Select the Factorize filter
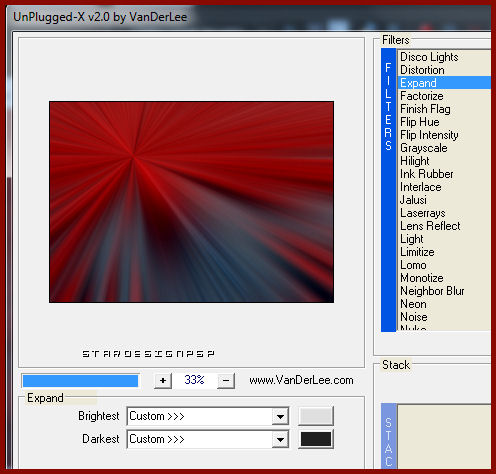 [x=444, y=96]
